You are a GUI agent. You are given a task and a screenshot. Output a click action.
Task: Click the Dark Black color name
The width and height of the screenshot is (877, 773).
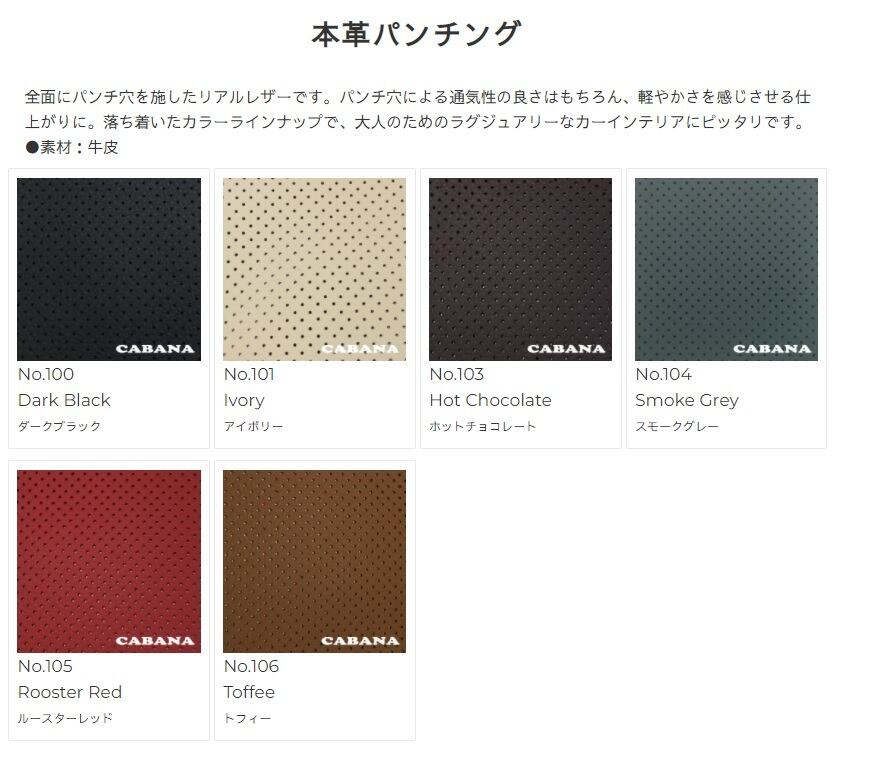pos(64,400)
